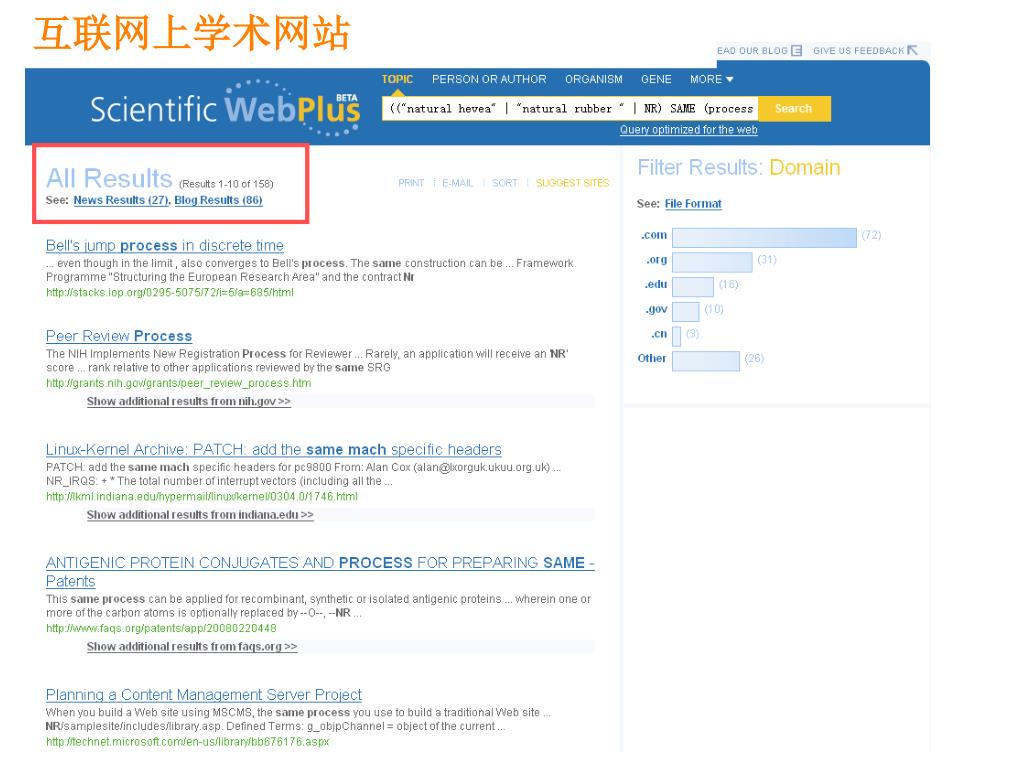Click 'Results 1-10 of 158' text

click(x=226, y=184)
